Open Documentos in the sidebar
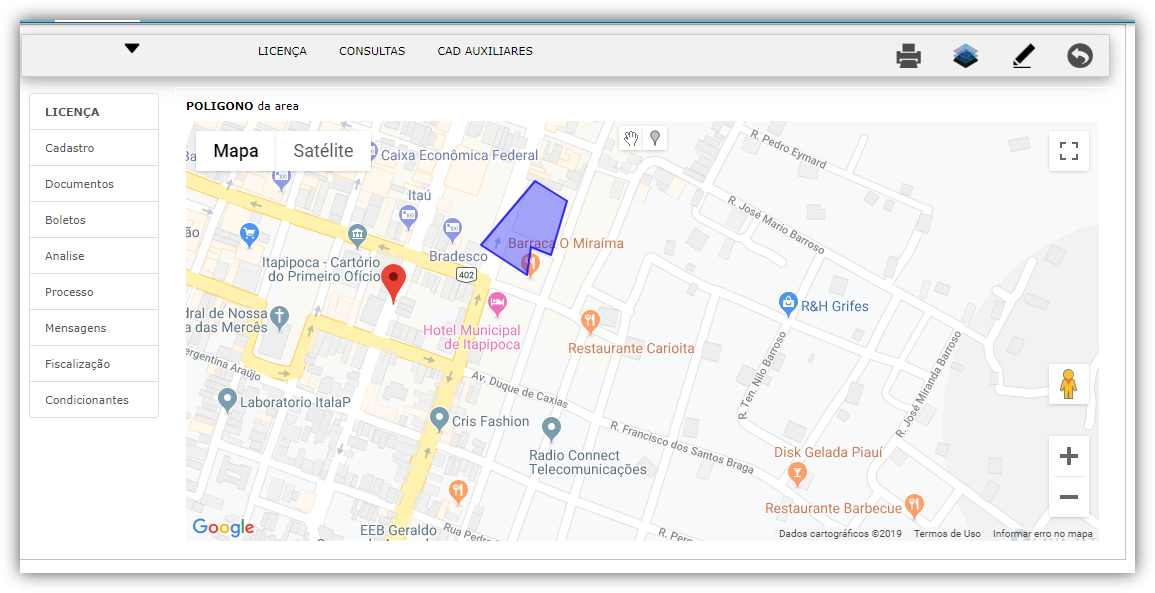Image resolution: width=1155 pixels, height=593 pixels. point(80,184)
